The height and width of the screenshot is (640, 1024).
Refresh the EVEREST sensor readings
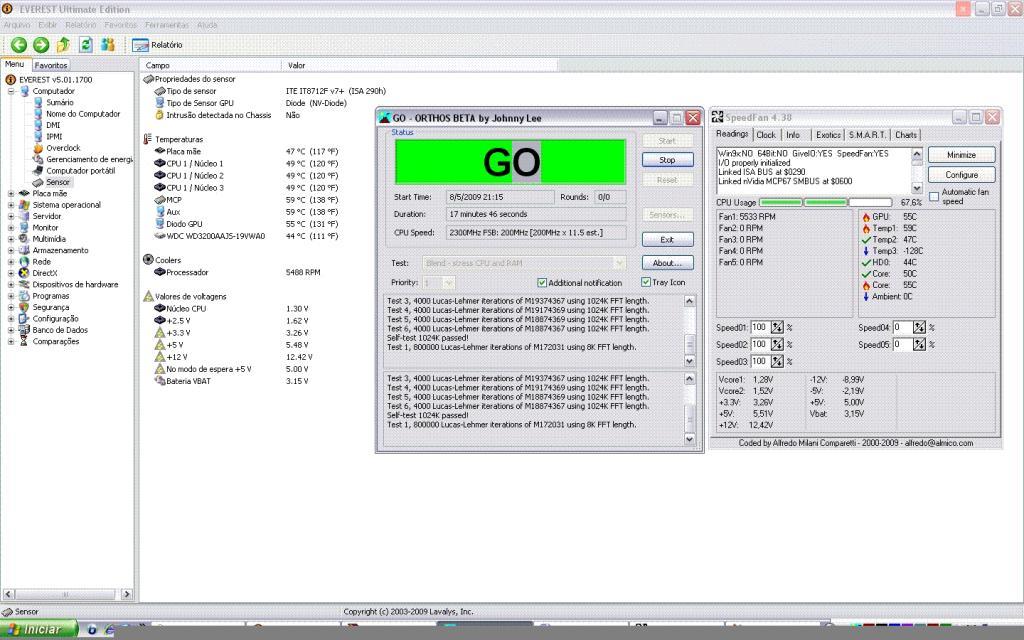click(86, 44)
